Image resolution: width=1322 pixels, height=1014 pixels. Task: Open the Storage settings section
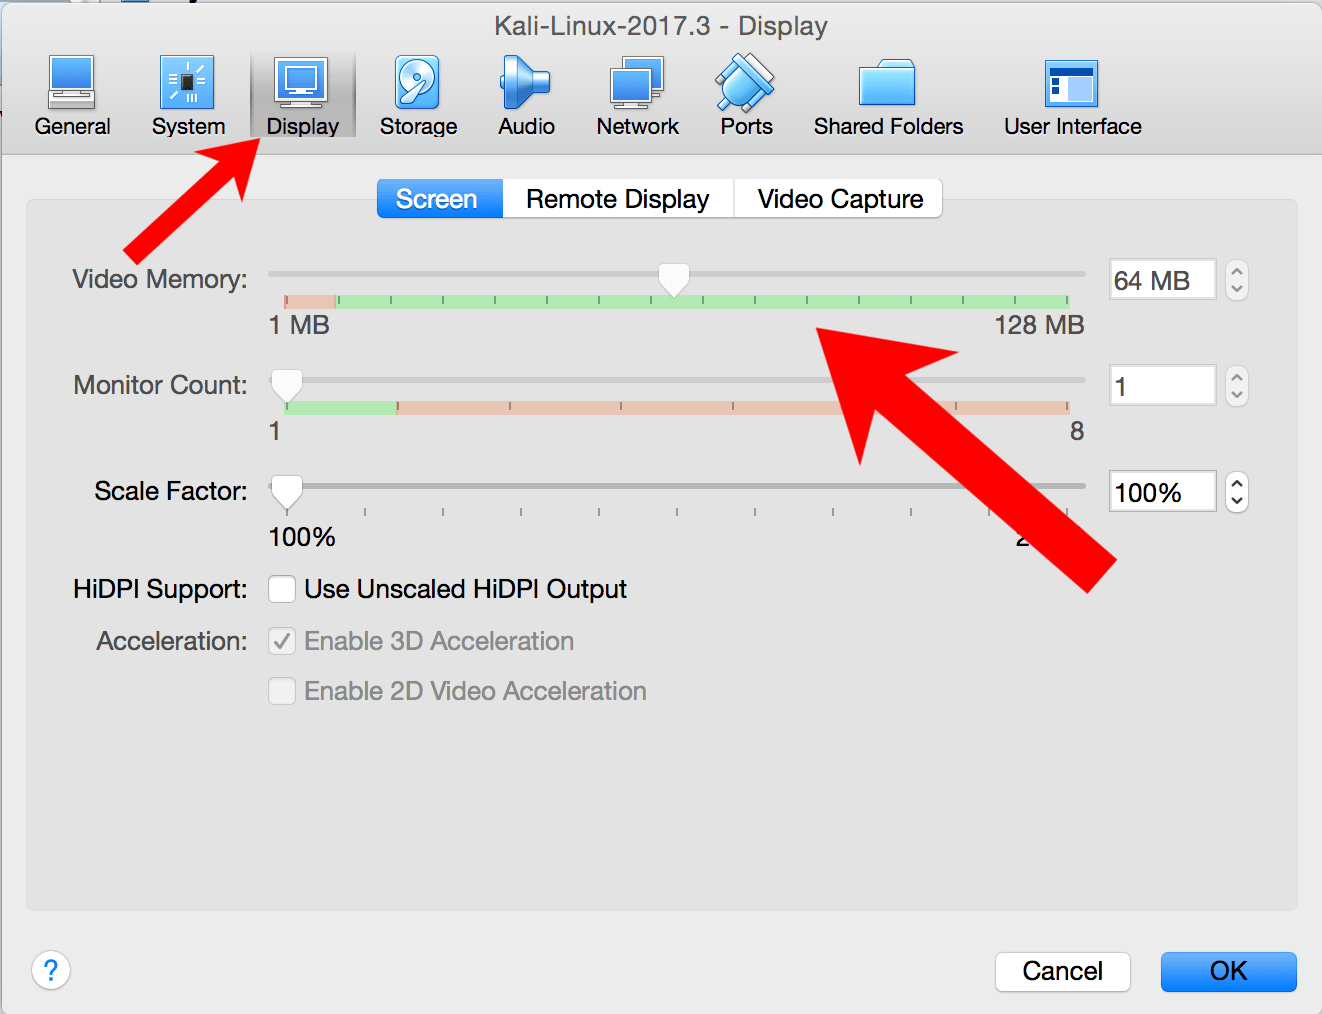[418, 96]
